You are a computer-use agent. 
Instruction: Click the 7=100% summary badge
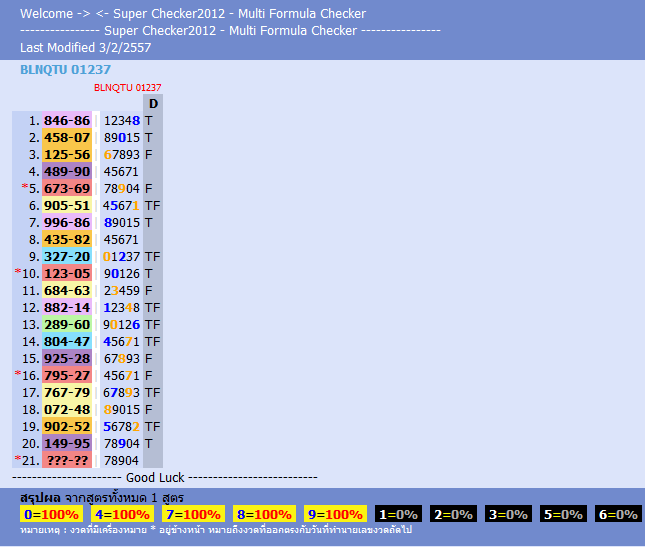193,514
